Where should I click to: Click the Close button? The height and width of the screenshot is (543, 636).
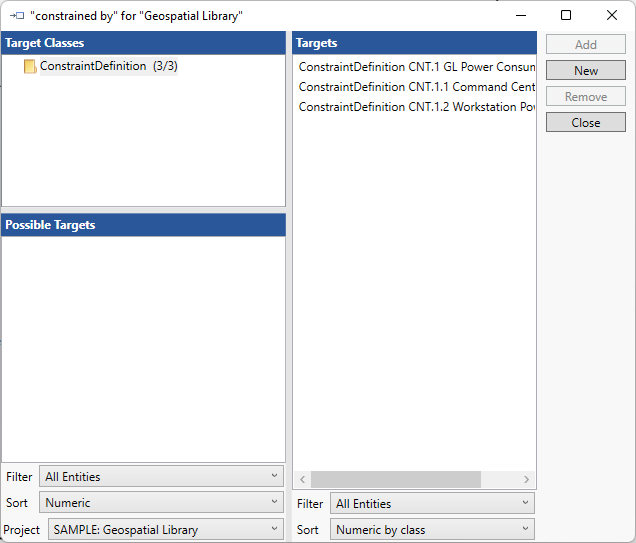point(586,123)
